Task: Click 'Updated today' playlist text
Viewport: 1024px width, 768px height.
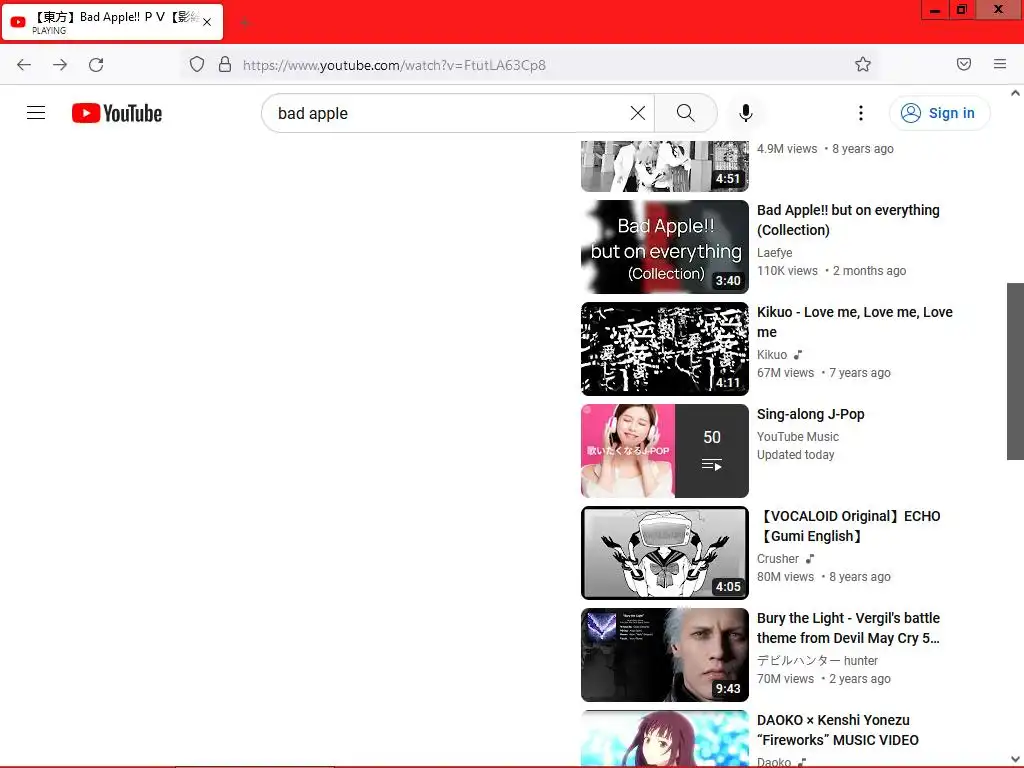Action: tap(795, 455)
